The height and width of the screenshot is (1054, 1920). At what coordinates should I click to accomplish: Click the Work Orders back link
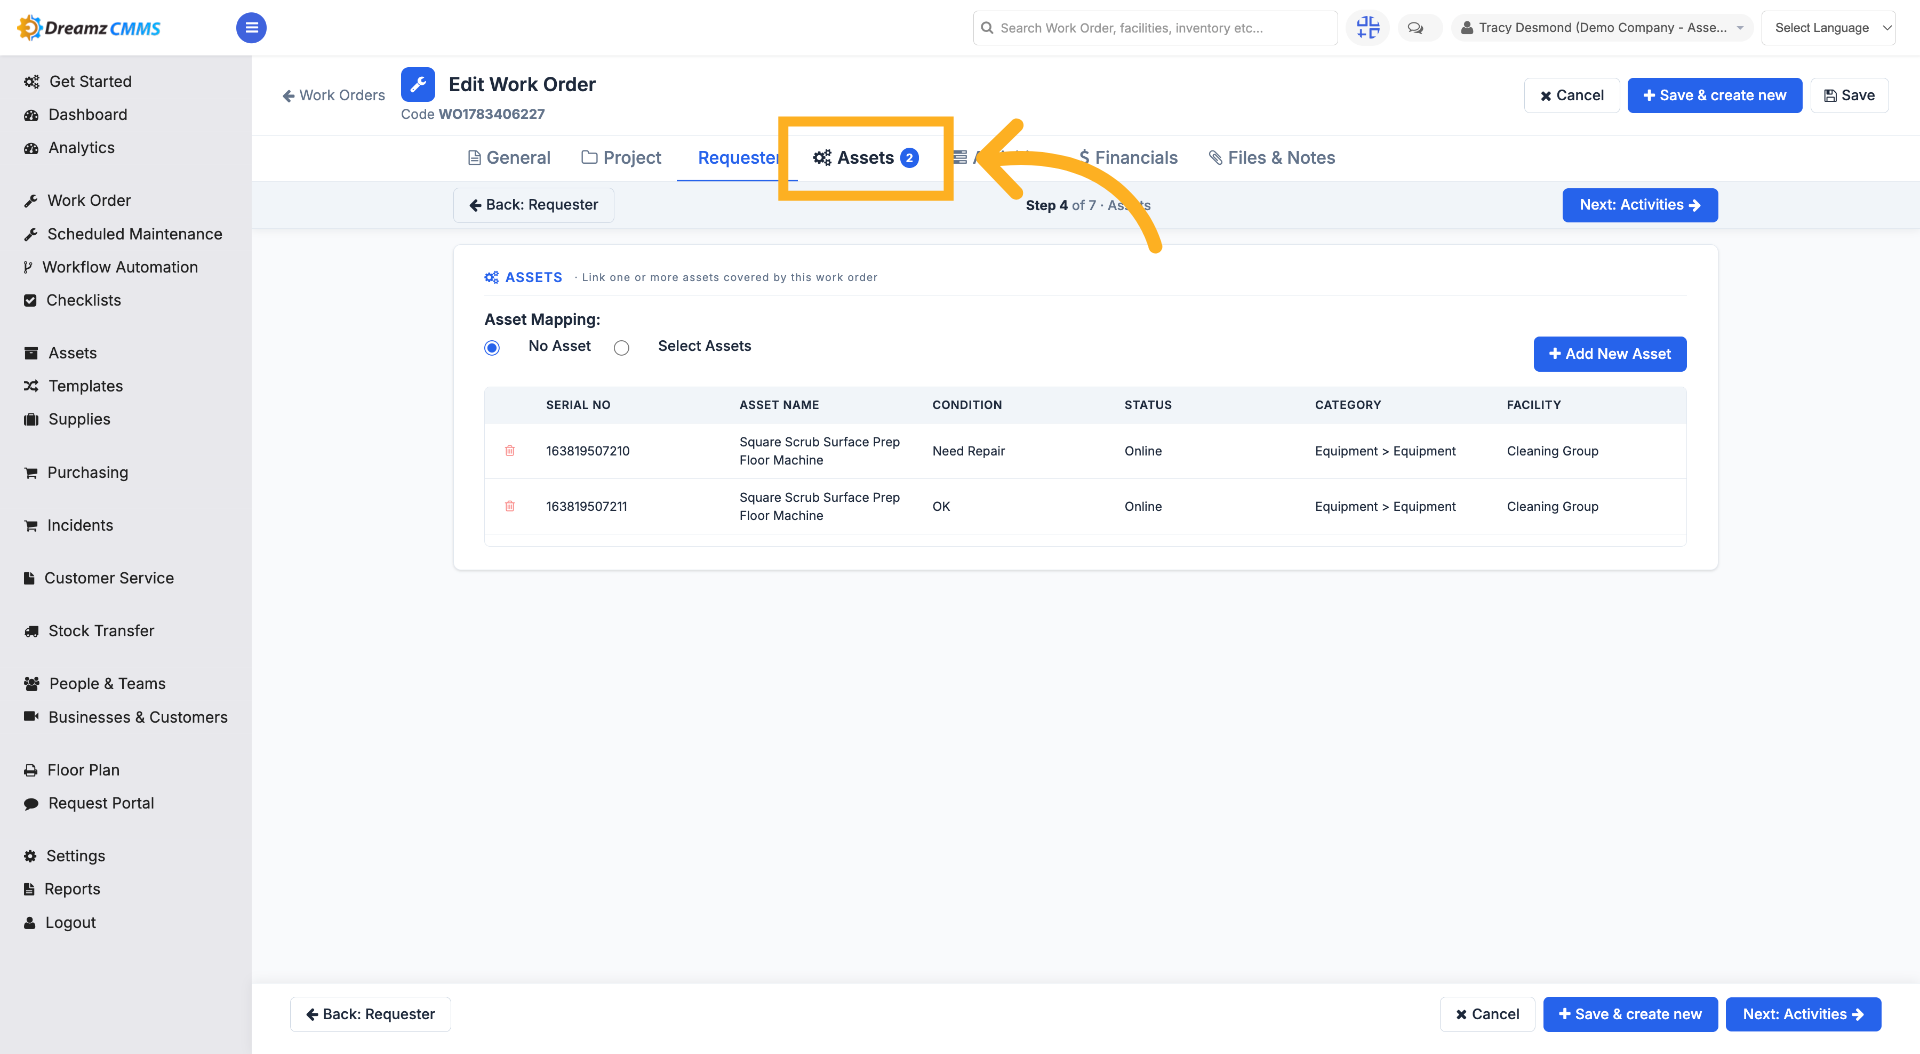coord(334,95)
